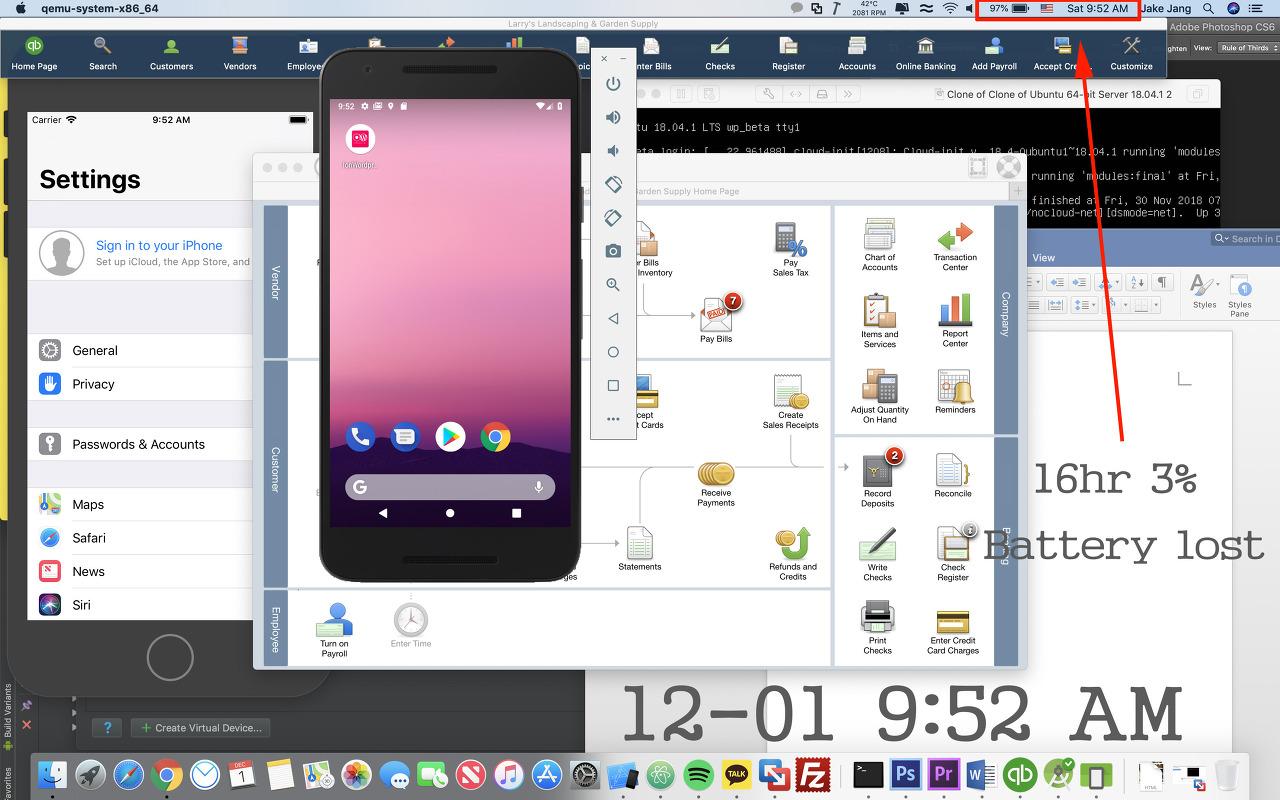1280x800 pixels.
Task: Rotate emulator right using the rotate icon
Action: (613, 218)
